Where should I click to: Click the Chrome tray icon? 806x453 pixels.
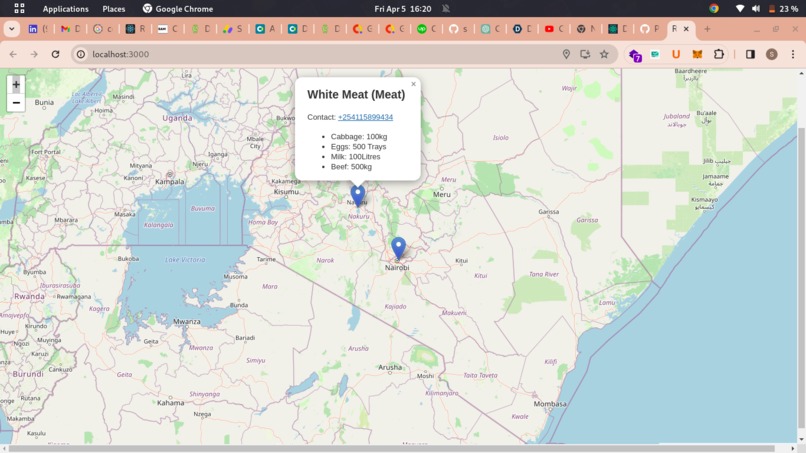point(713,8)
